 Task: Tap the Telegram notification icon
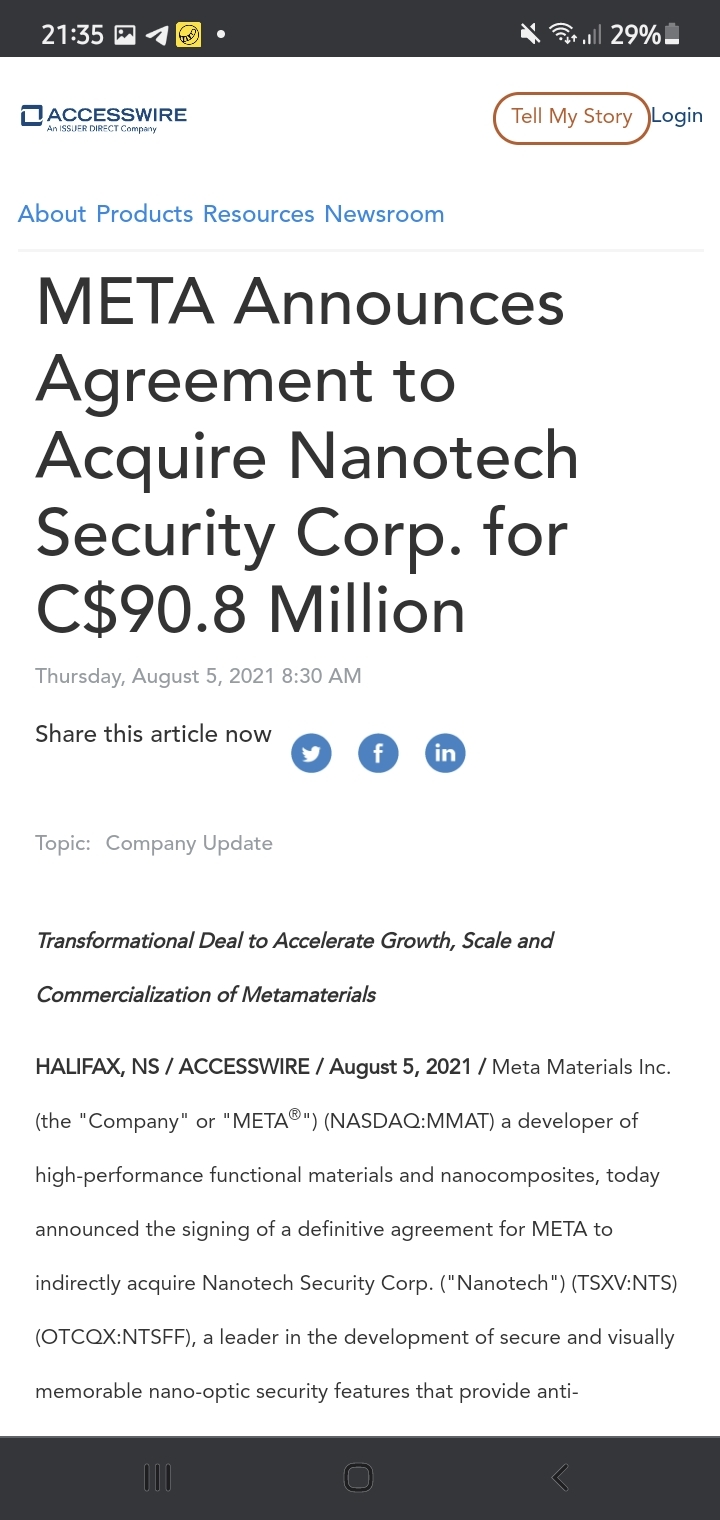pos(156,35)
